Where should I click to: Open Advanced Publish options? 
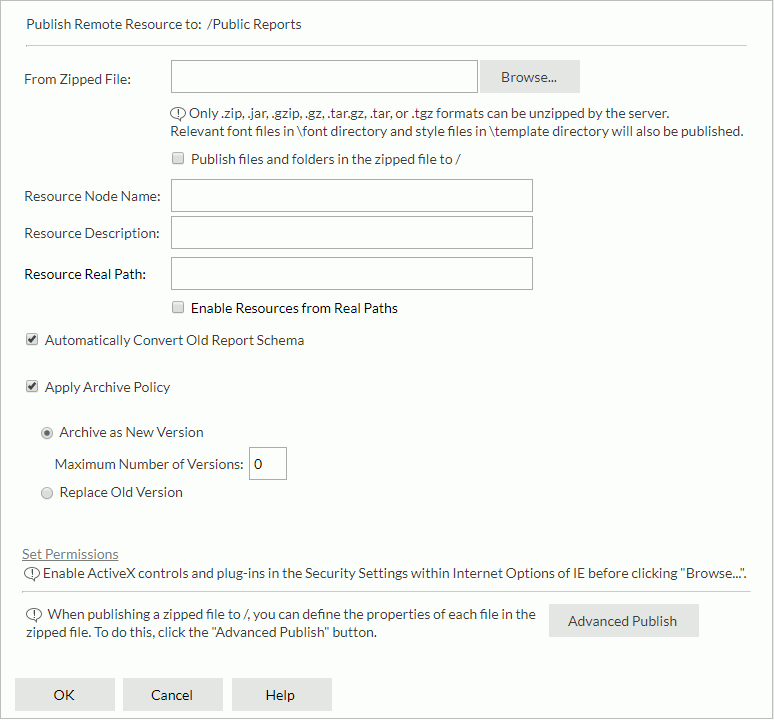623,621
